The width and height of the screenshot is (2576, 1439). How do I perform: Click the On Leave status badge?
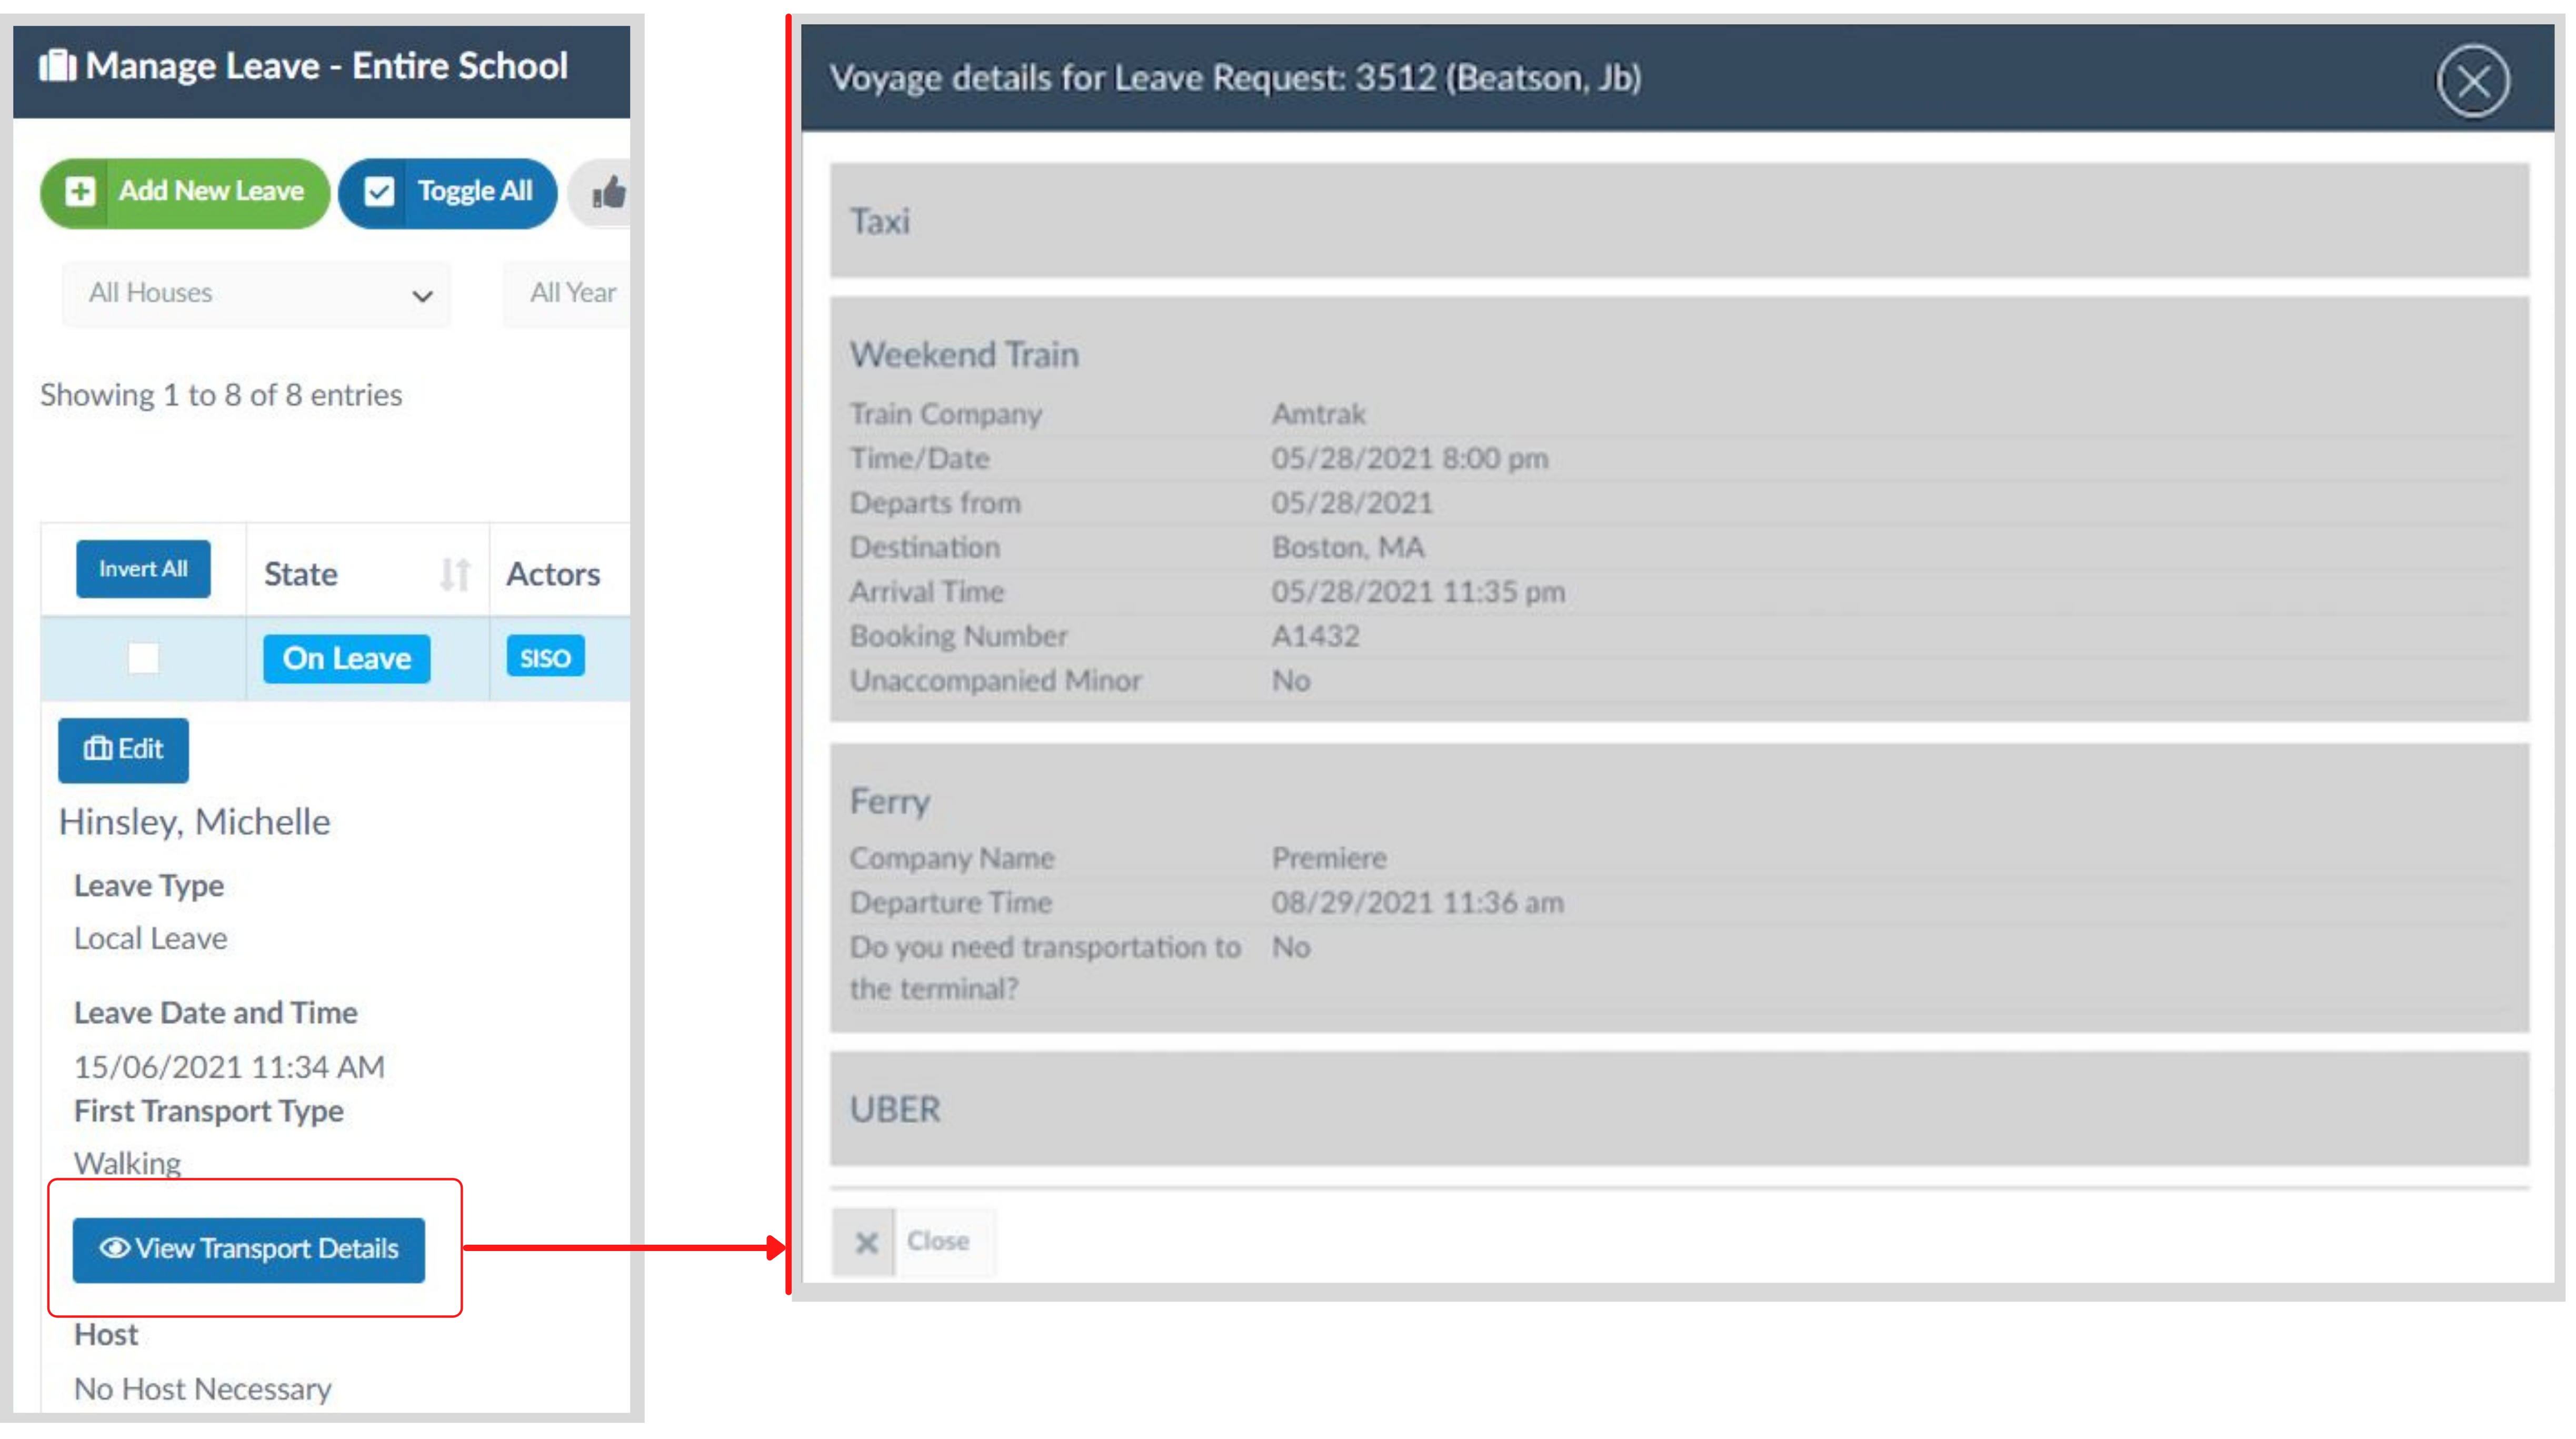point(346,658)
